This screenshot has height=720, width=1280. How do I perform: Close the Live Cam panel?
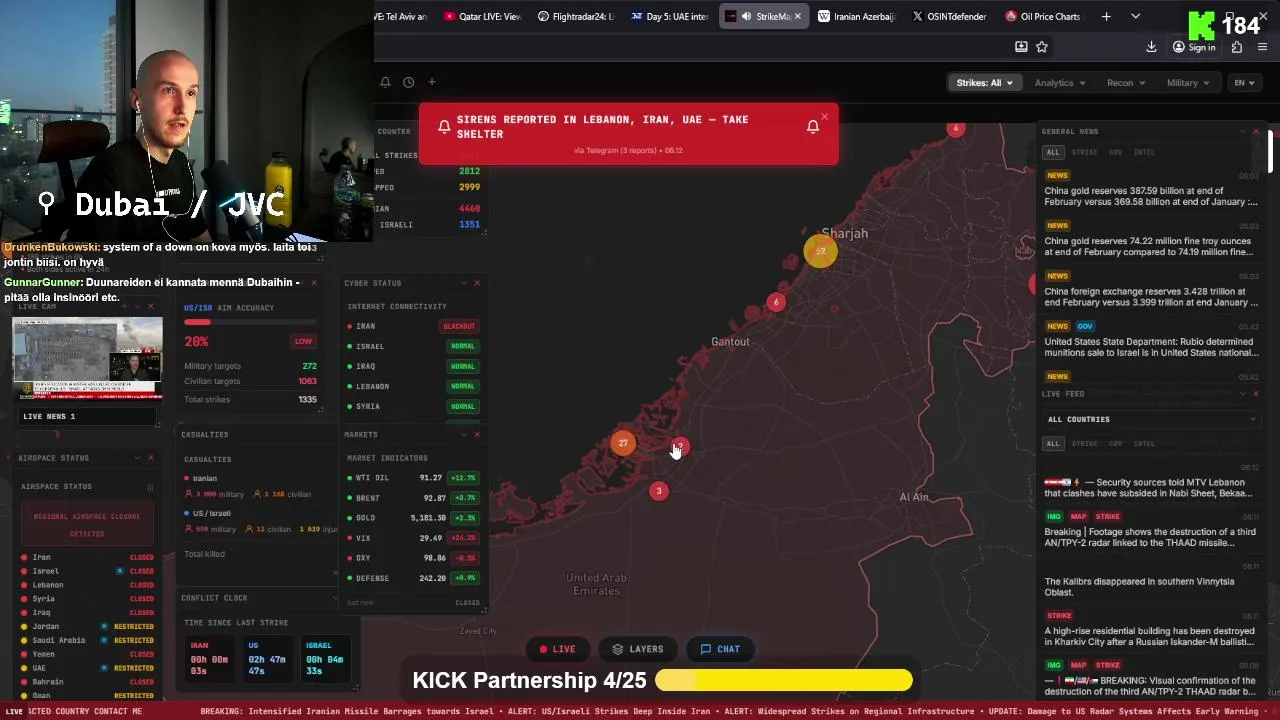tap(151, 306)
